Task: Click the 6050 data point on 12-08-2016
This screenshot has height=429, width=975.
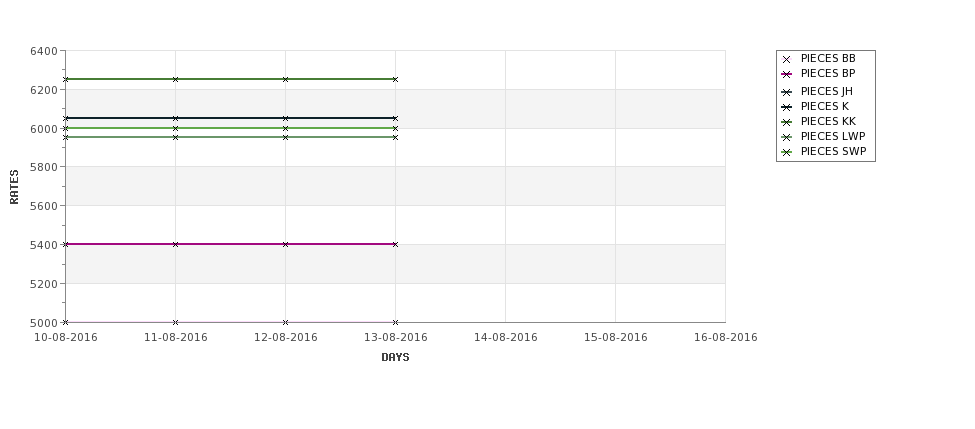Action: (x=285, y=118)
